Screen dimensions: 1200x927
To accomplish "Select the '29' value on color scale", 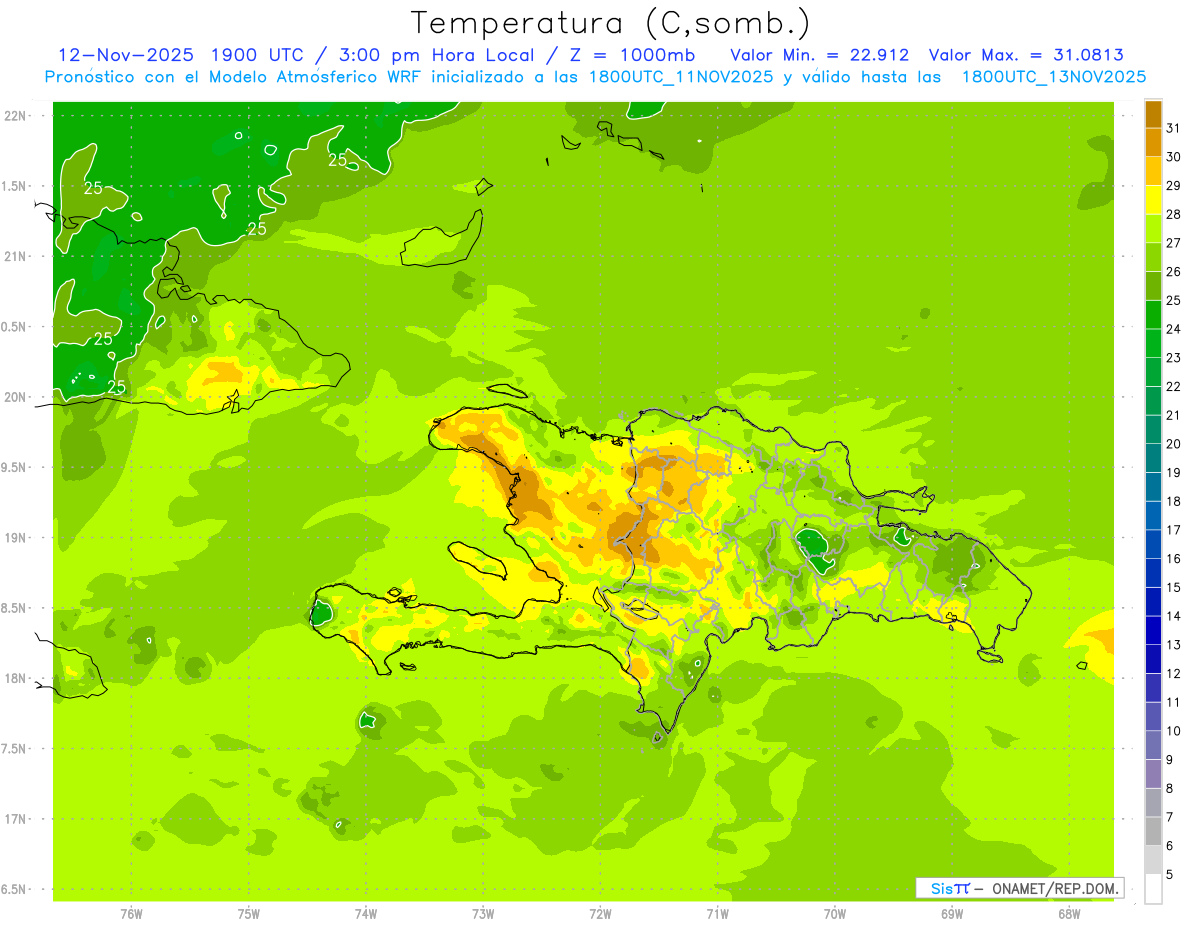I will pos(1173,185).
